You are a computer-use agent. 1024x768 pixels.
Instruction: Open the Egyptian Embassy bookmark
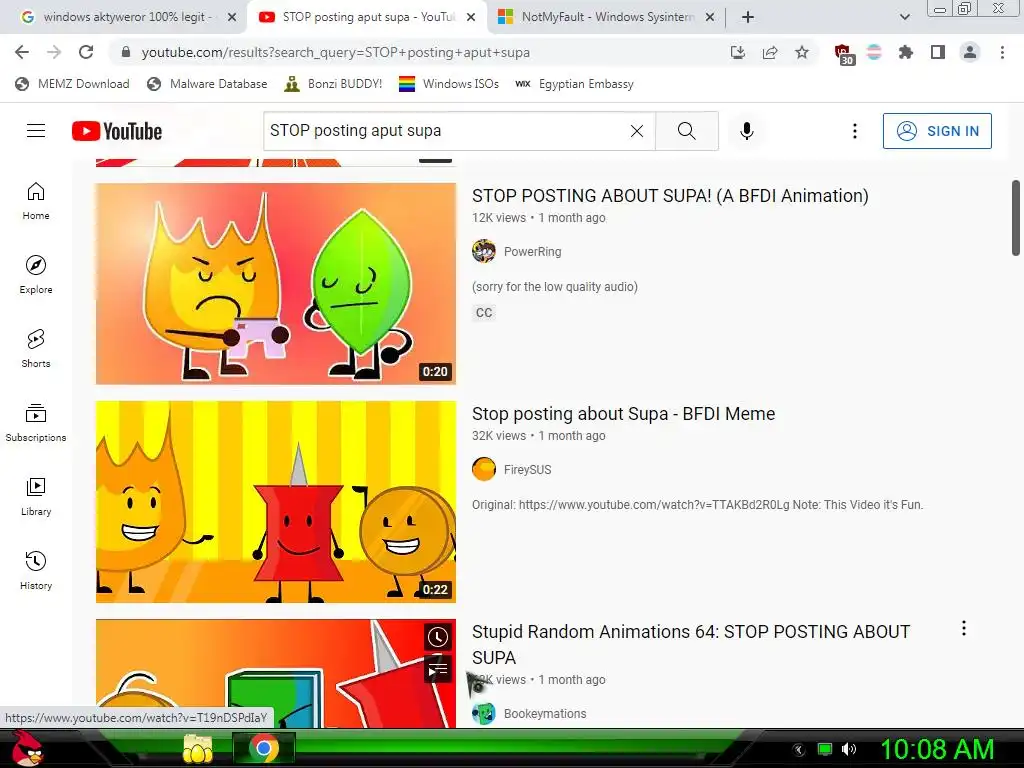coord(575,84)
